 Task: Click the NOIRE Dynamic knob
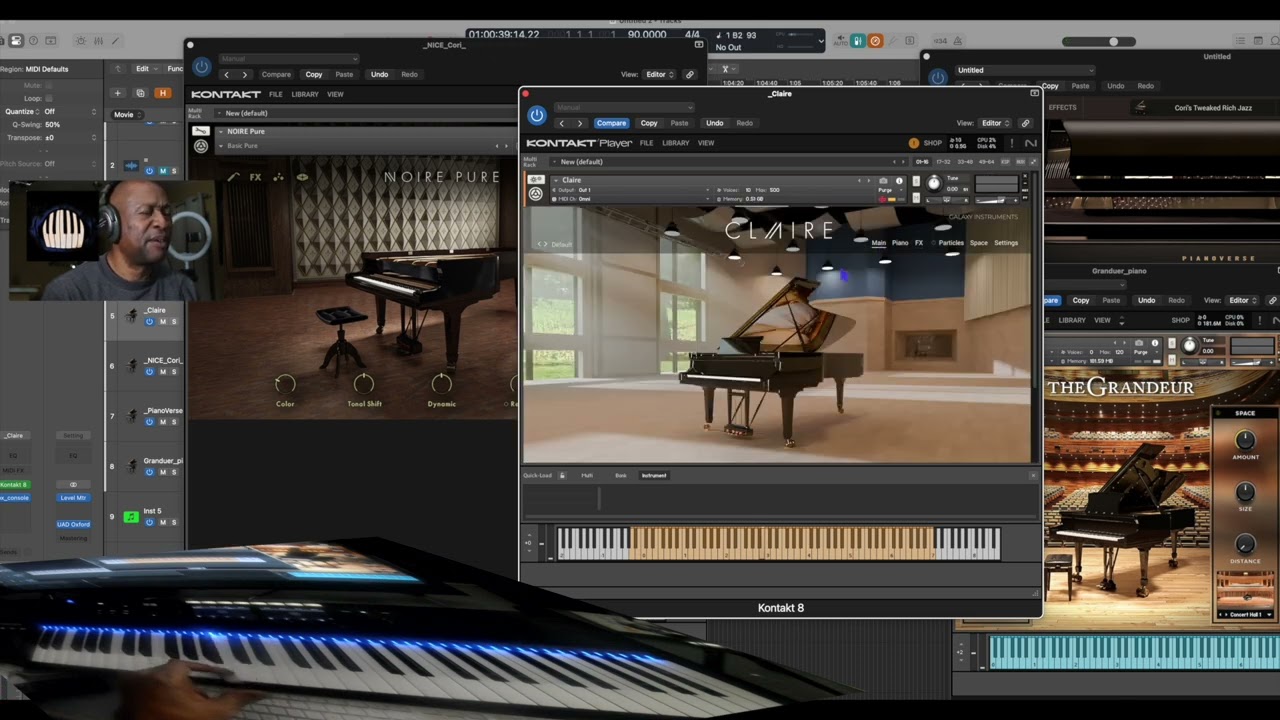tap(441, 384)
